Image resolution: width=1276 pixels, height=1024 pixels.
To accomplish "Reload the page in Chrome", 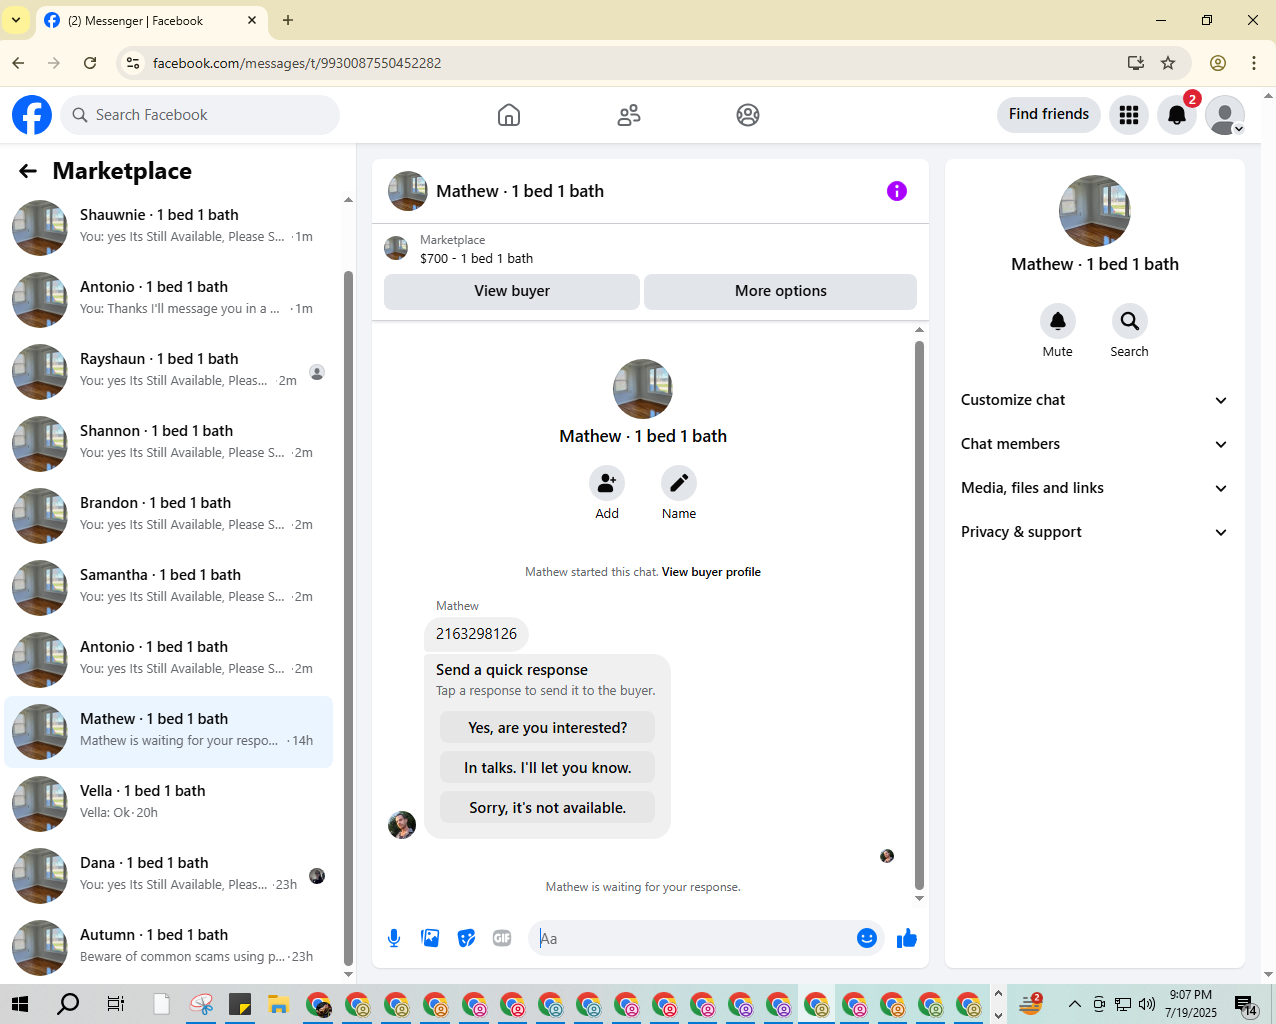I will pos(90,63).
